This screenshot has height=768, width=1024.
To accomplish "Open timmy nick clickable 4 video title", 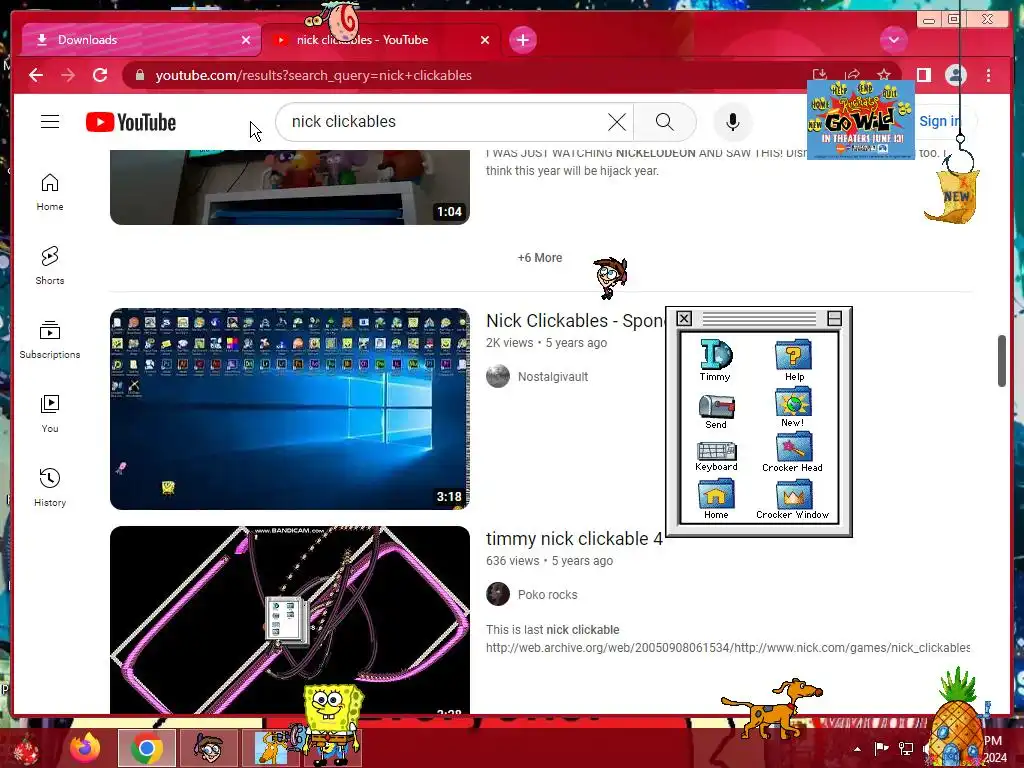I will tap(574, 539).
